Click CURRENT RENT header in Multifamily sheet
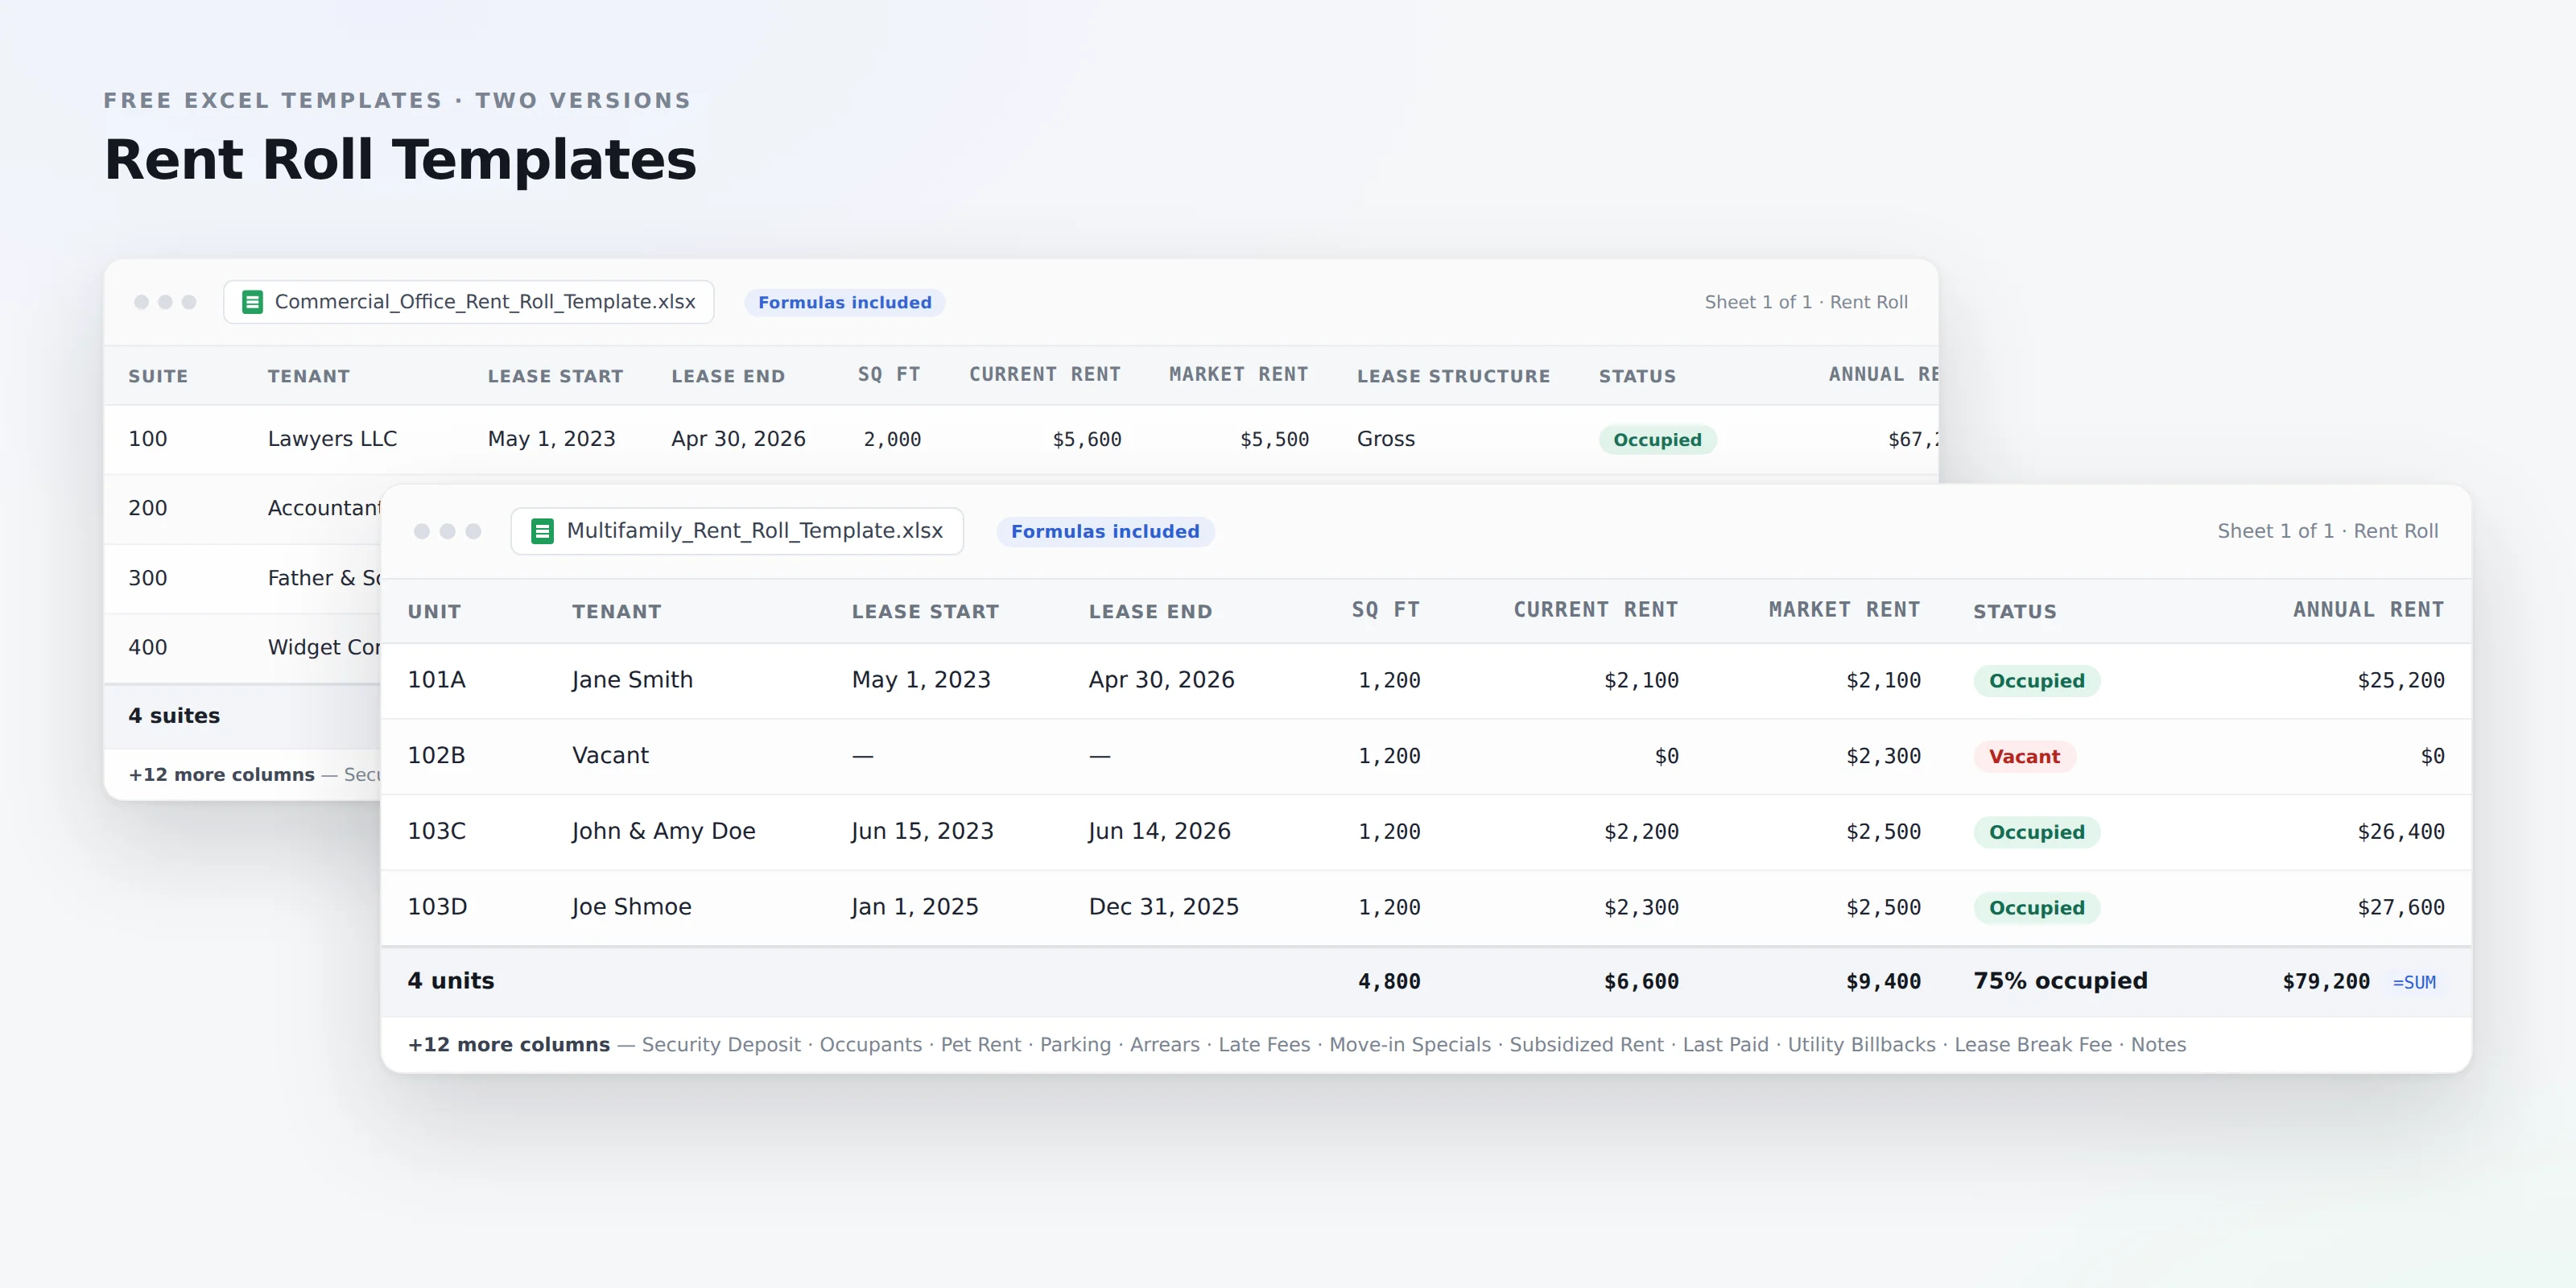The height and width of the screenshot is (1288, 2576). pos(1595,609)
